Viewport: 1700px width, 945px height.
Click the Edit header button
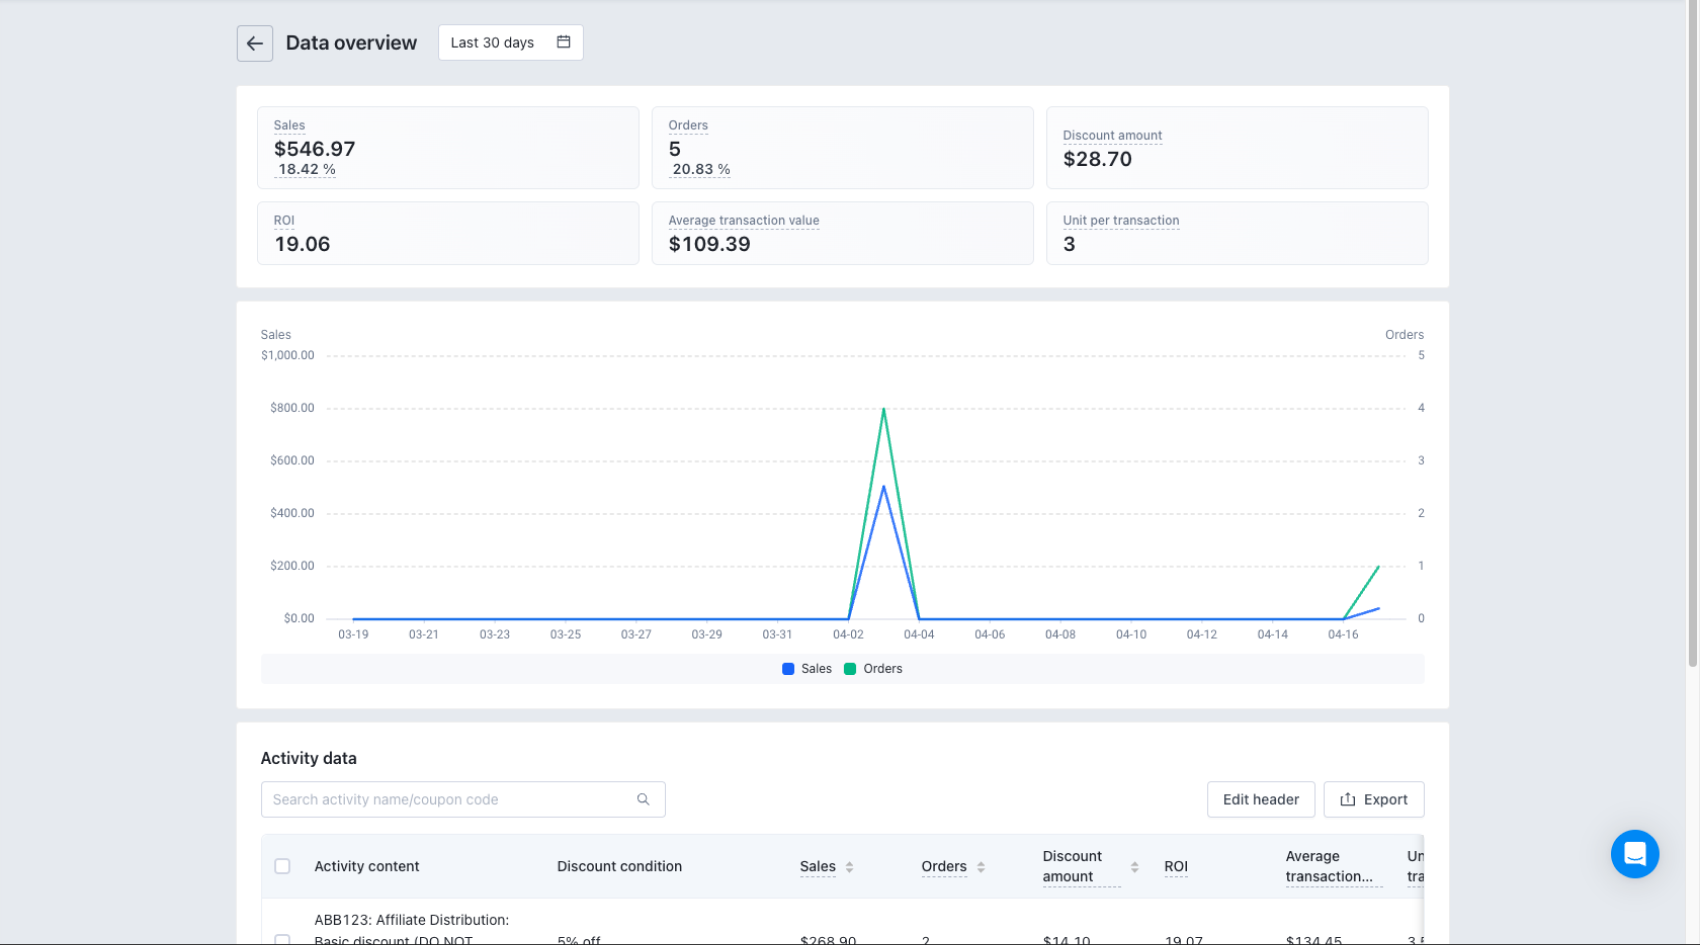[x=1260, y=799]
